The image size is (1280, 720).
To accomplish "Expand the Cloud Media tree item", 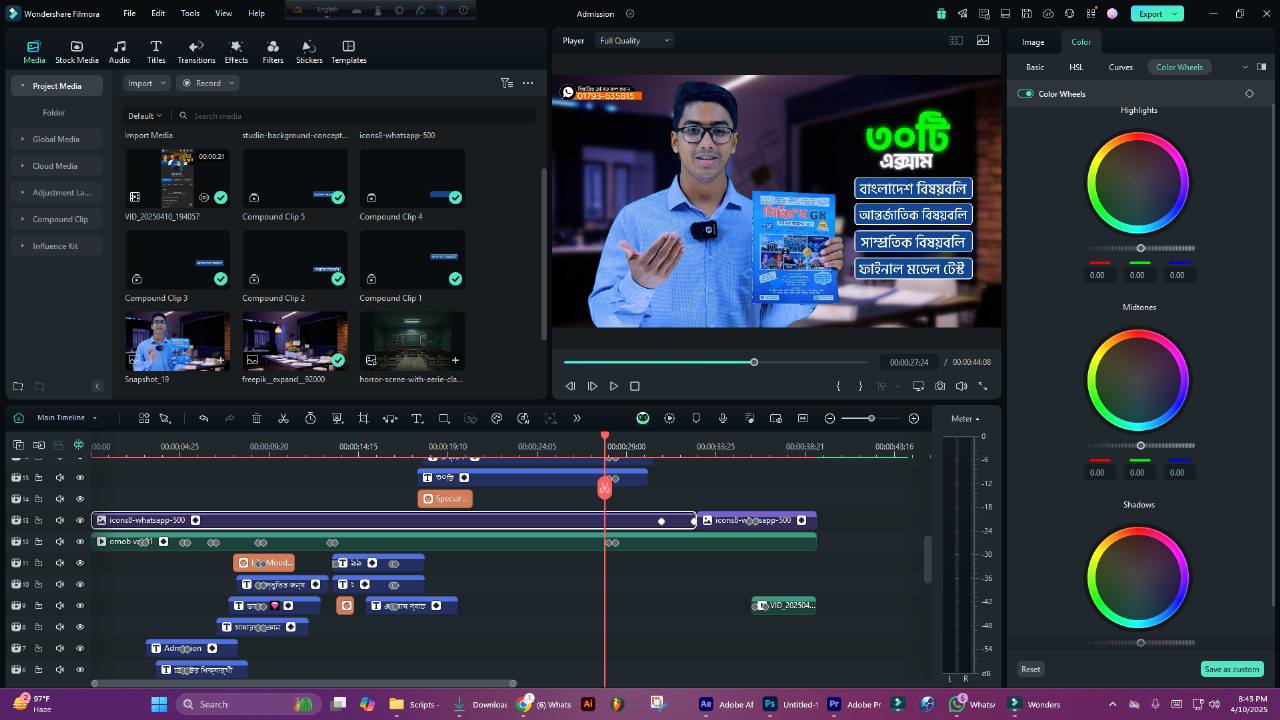I will coord(22,166).
